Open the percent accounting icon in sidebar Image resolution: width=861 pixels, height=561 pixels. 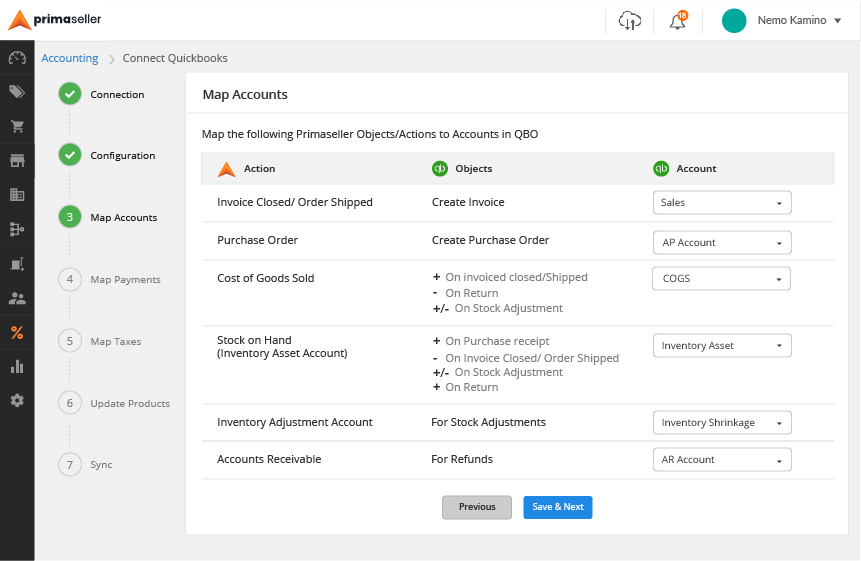point(17,332)
